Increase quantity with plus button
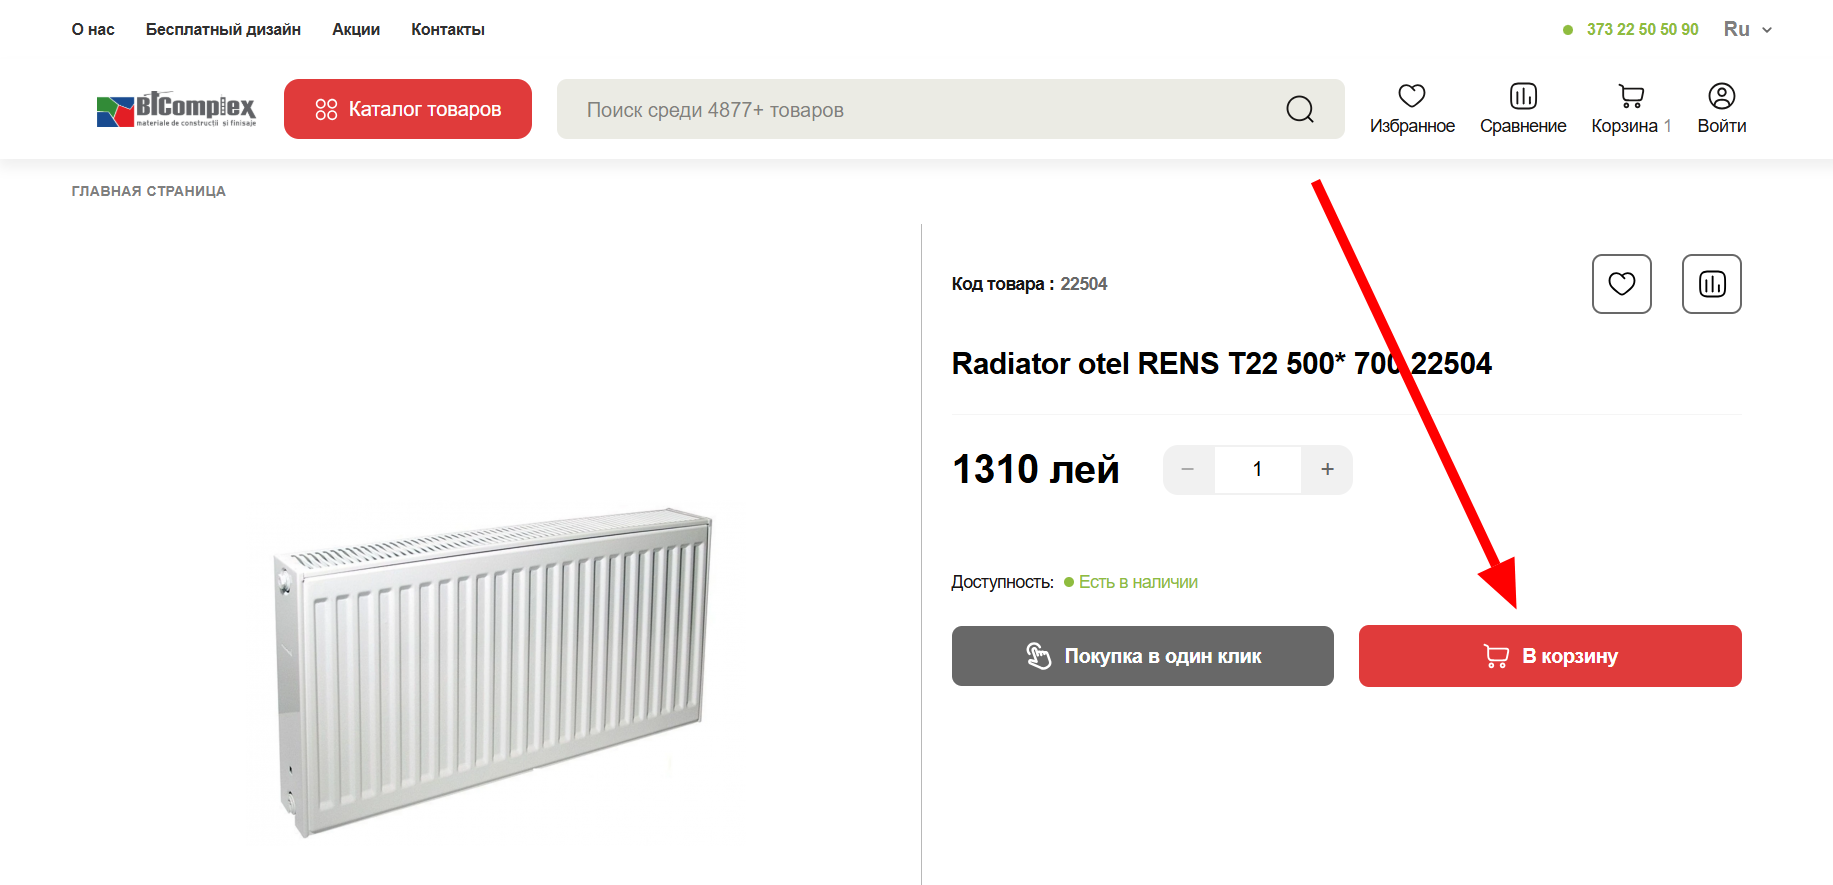This screenshot has height=885, width=1833. (x=1327, y=469)
